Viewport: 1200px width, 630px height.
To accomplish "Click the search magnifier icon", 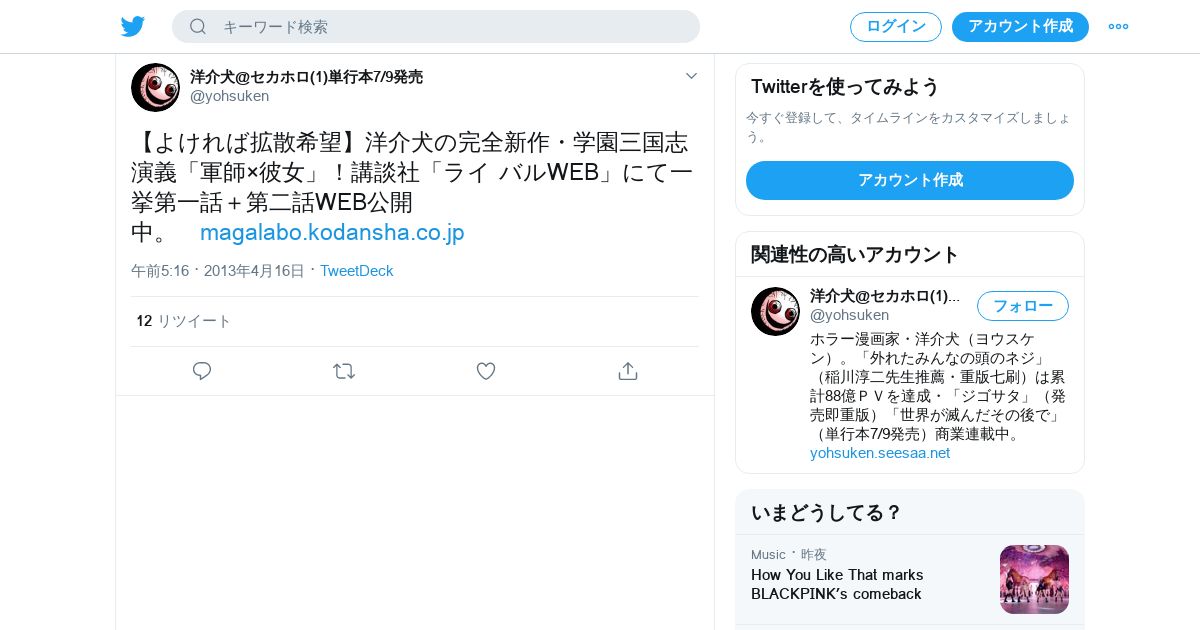I will tap(198, 27).
